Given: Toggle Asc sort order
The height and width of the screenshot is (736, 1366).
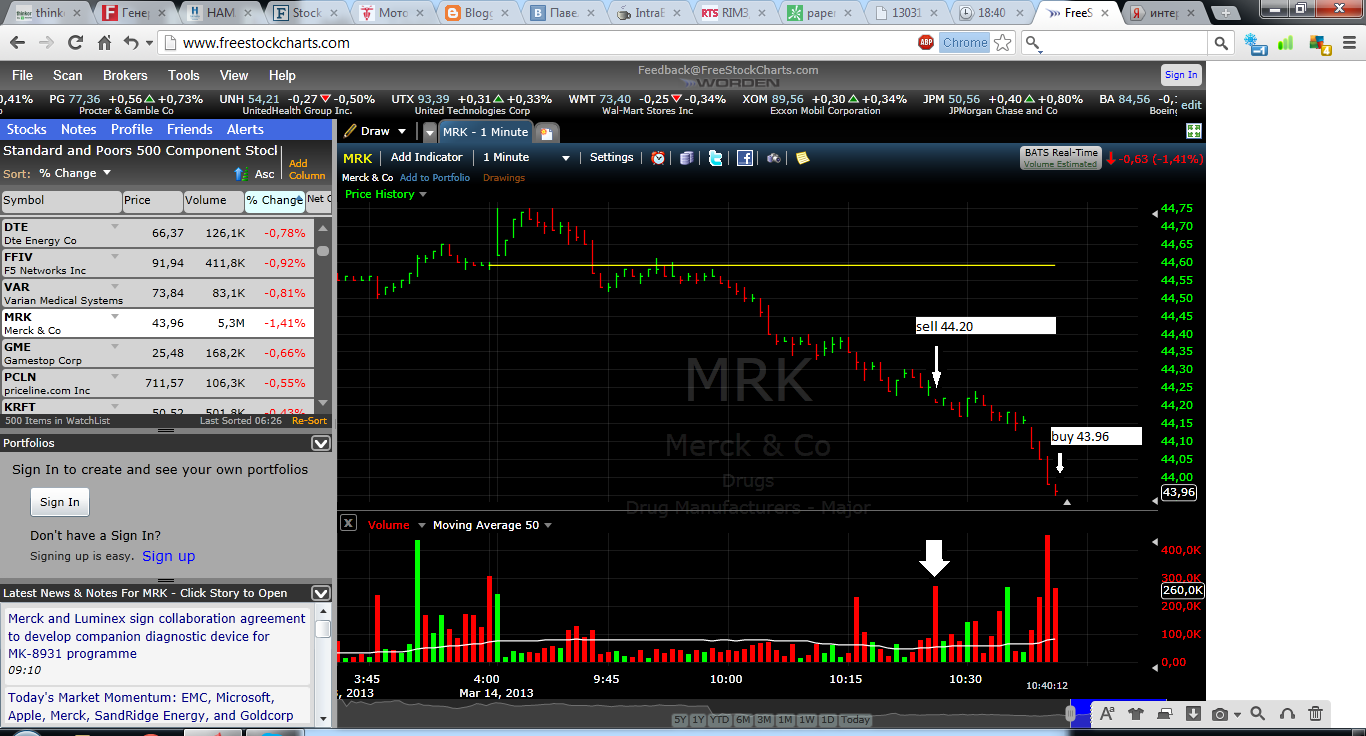Looking at the screenshot, I should click(255, 174).
